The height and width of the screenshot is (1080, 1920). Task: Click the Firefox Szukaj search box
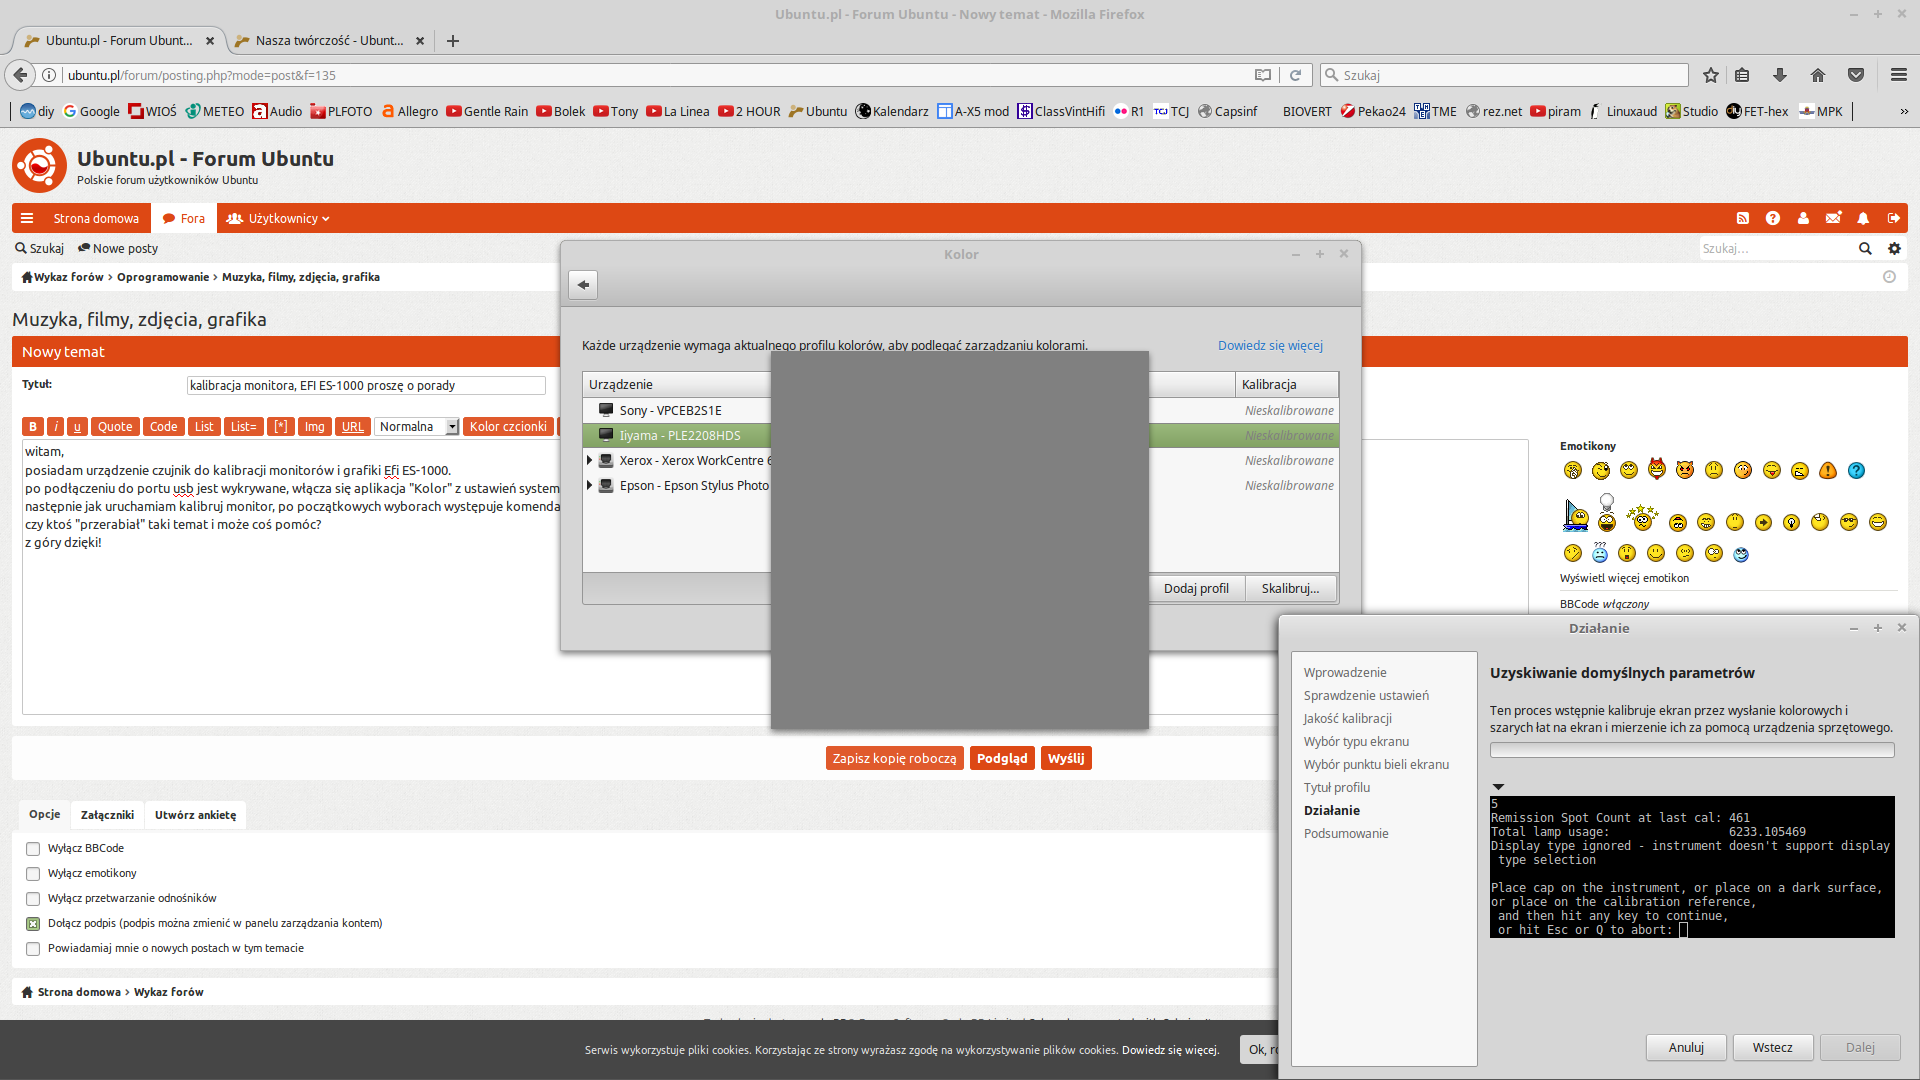[x=1505, y=75]
